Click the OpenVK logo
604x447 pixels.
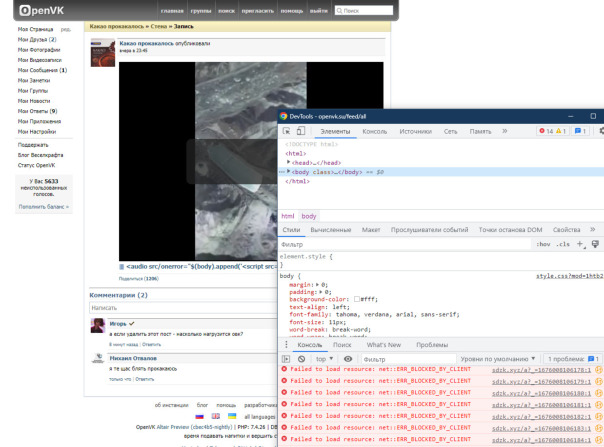pos(42,10)
